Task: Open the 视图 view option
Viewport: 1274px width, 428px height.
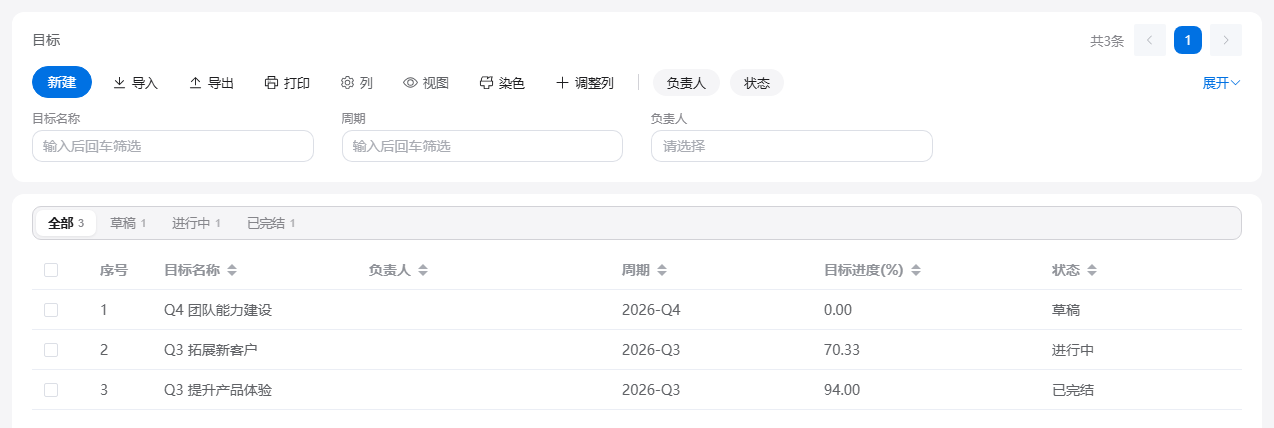Action: 426,83
